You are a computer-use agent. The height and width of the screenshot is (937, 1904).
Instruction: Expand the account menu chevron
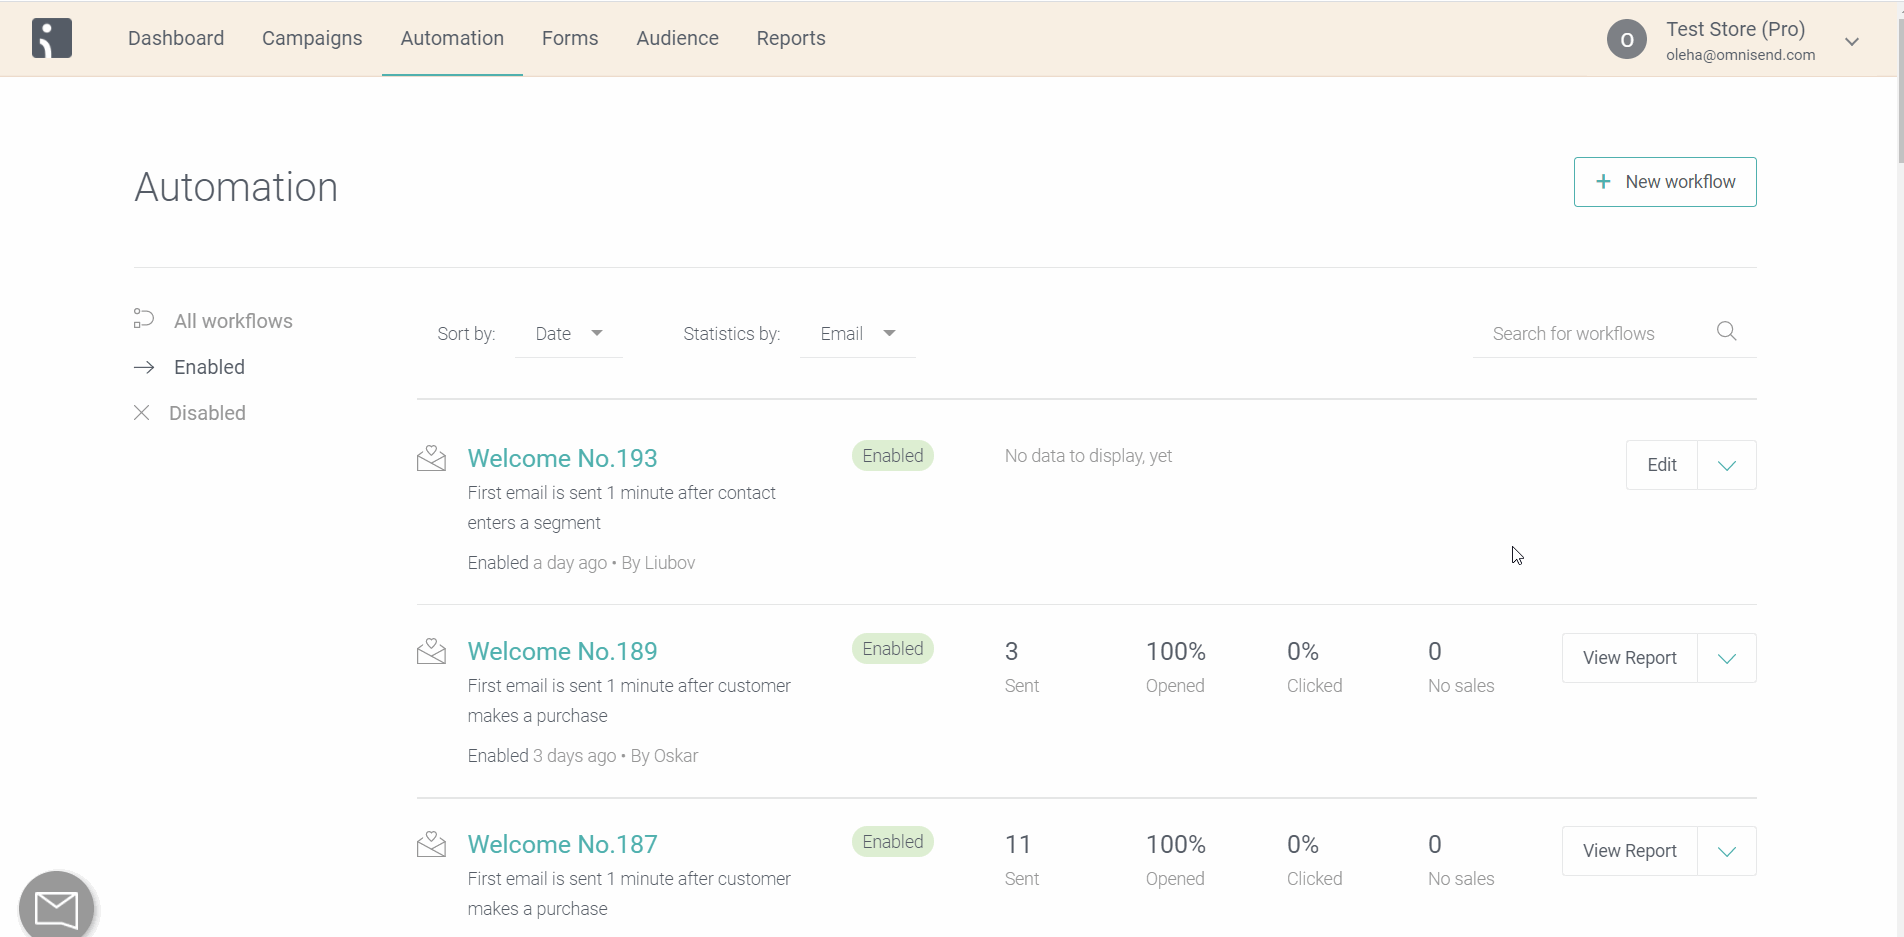1852,42
